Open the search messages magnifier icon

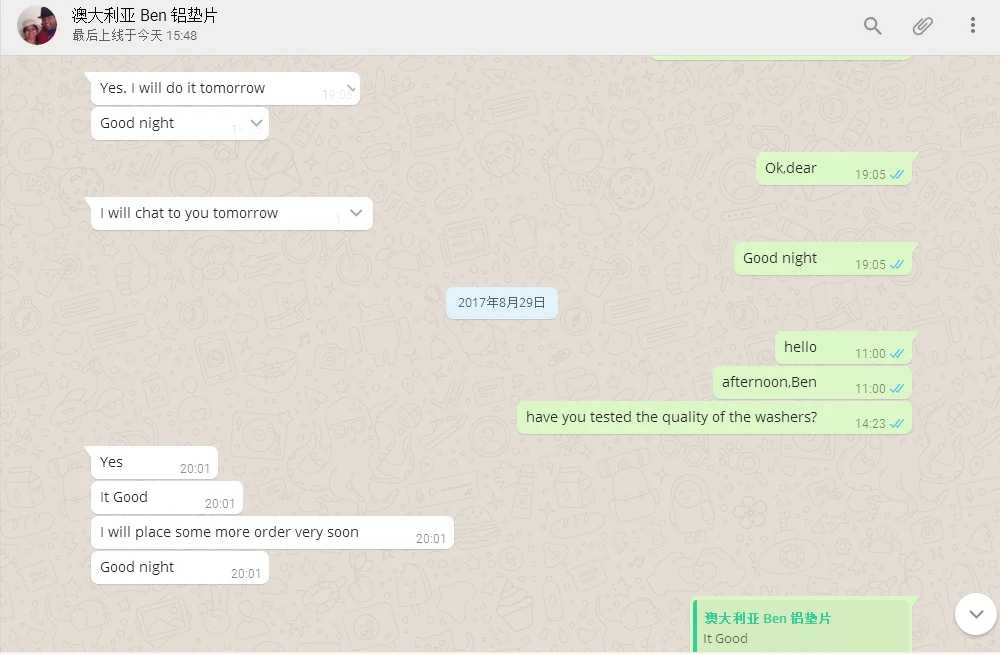tap(872, 26)
